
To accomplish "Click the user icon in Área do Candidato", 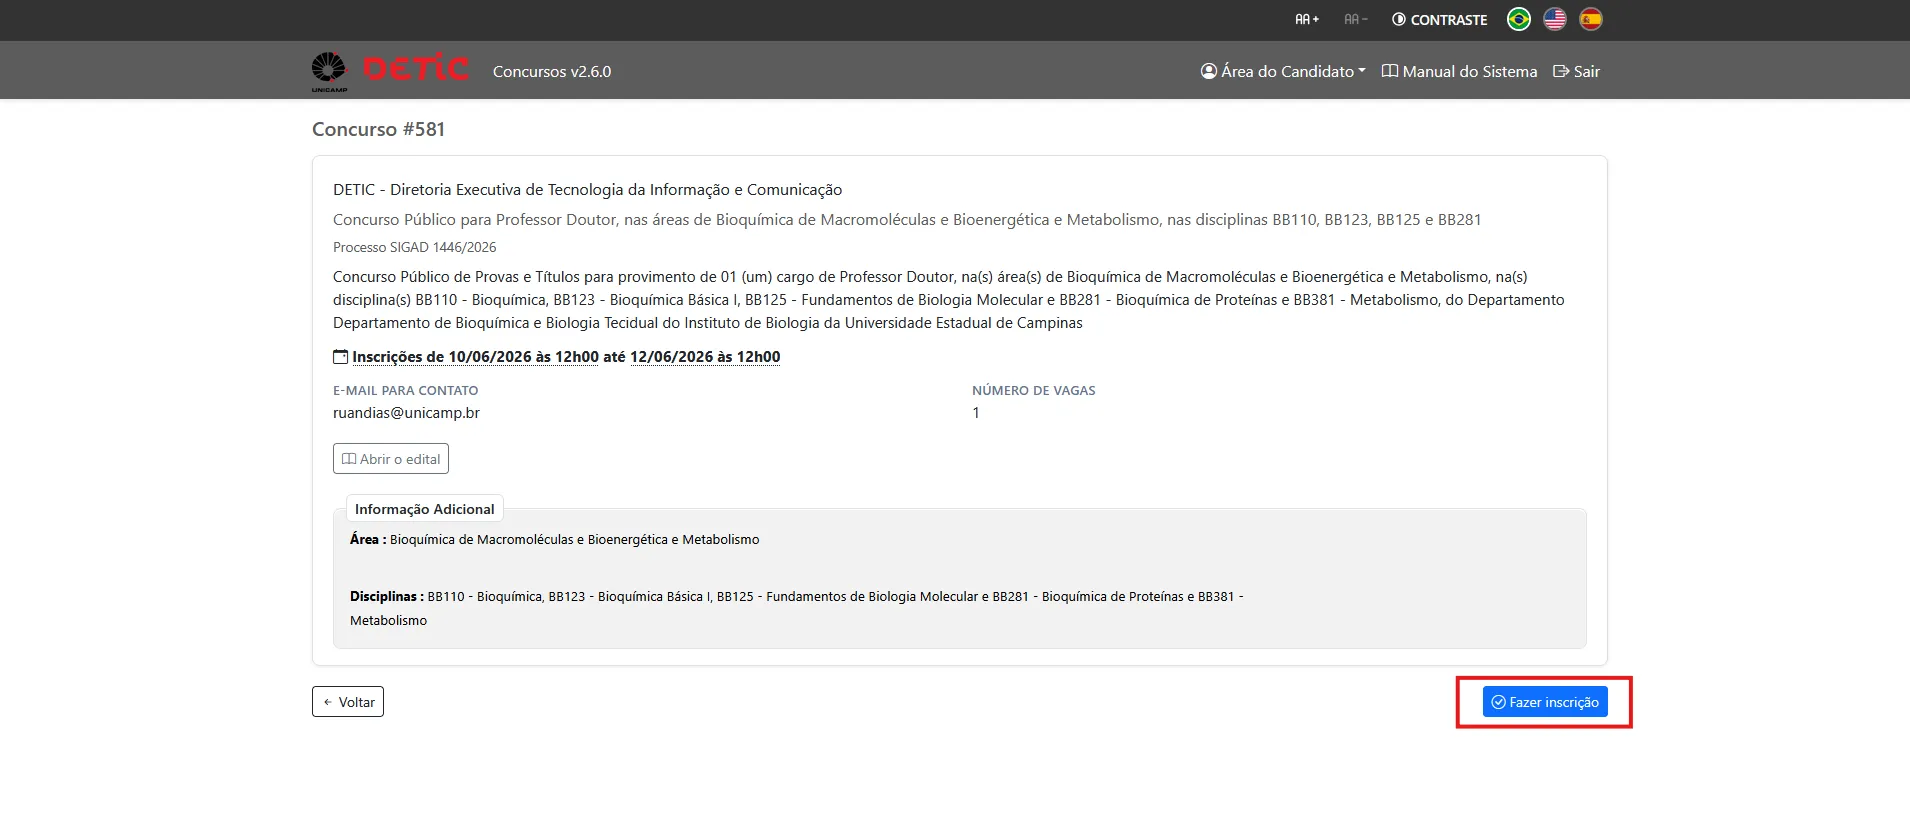I will pos(1209,71).
